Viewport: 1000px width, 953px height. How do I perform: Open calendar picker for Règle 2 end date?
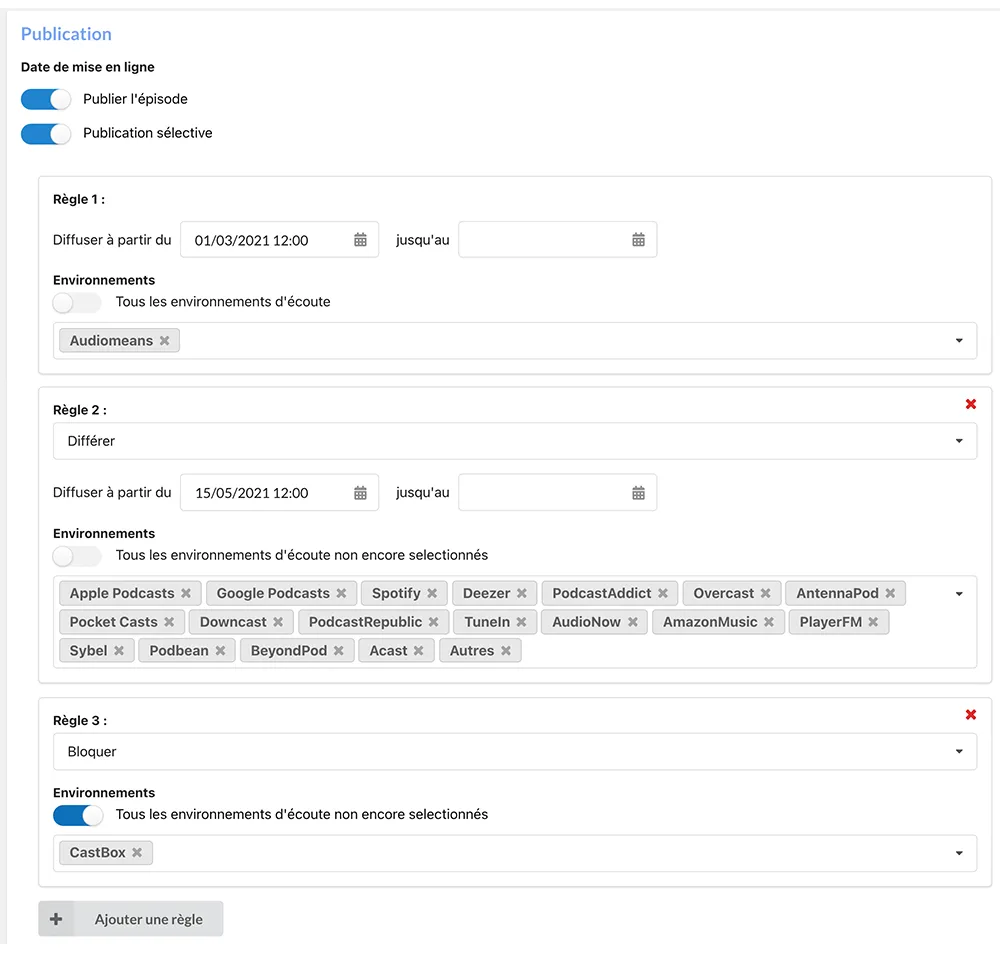(638, 493)
